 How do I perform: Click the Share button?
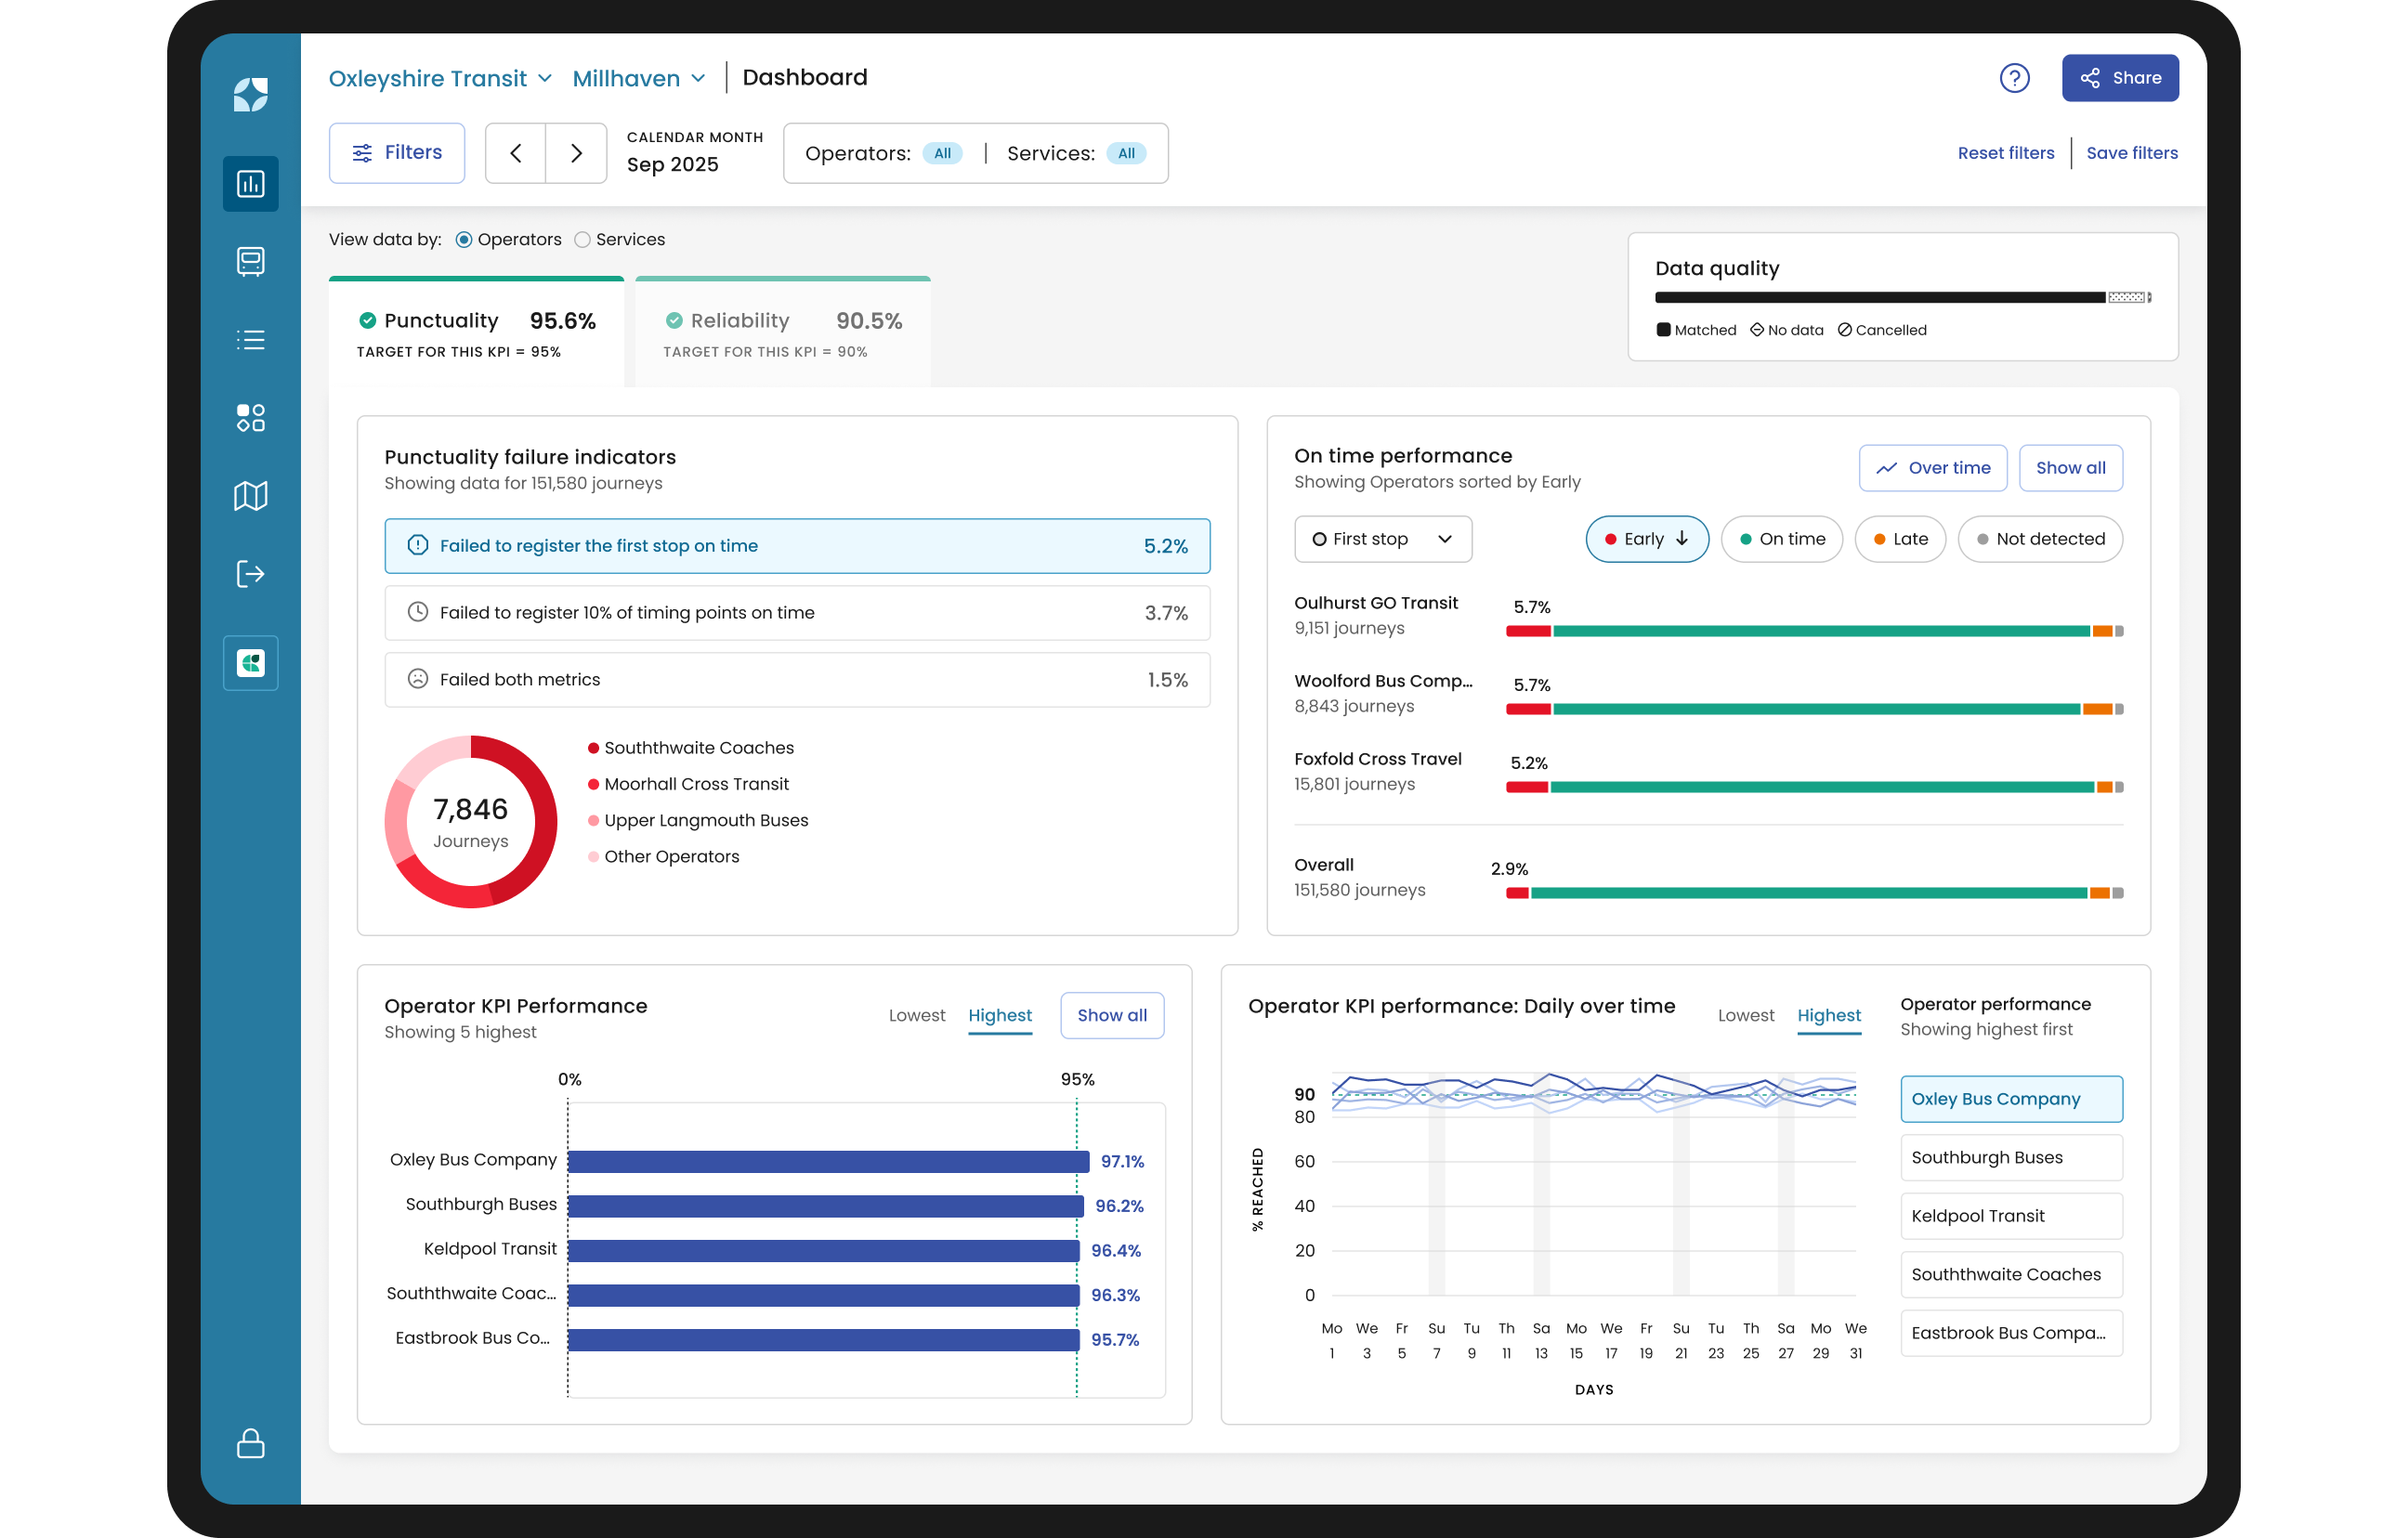point(2119,78)
